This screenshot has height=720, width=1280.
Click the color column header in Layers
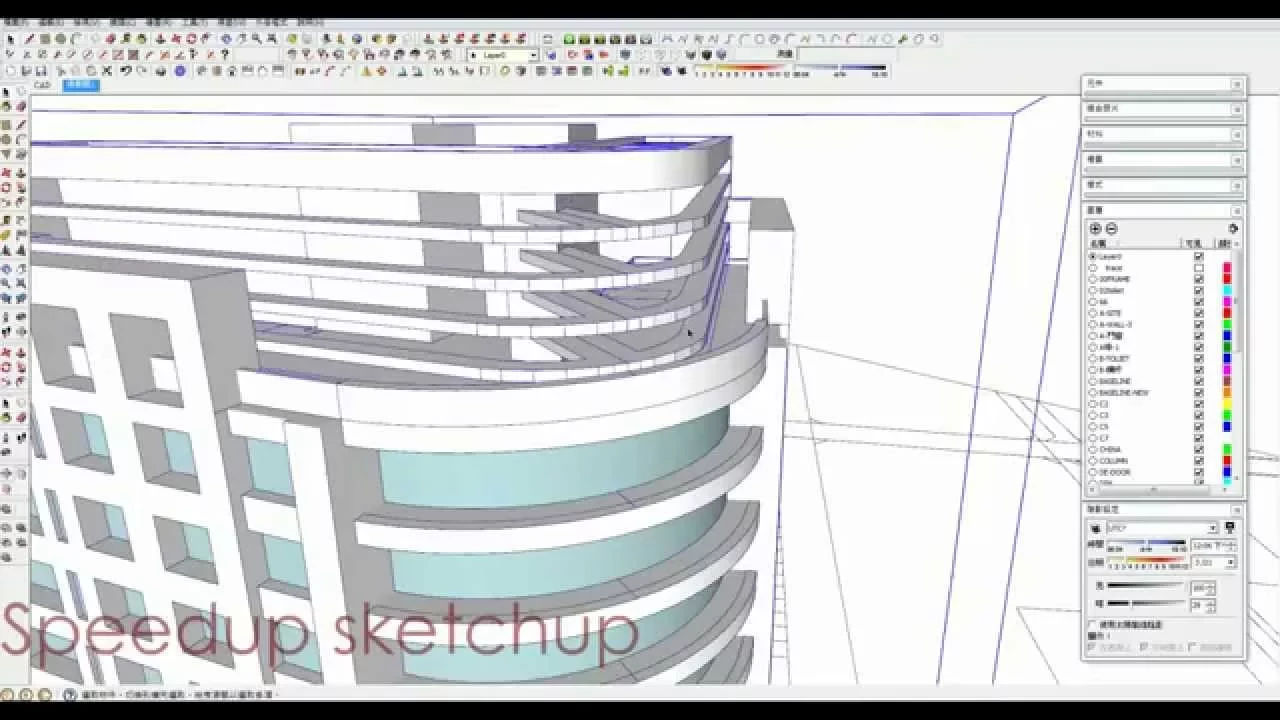pos(1224,243)
